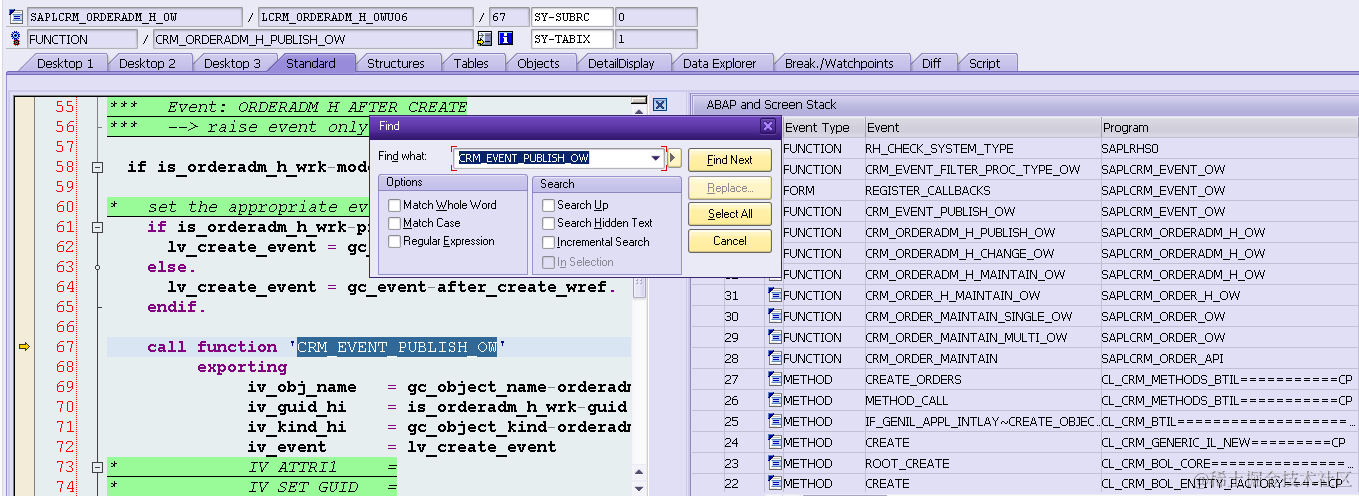Open the Tables tab
Viewport: 1359px width, 496px height.
(471, 63)
